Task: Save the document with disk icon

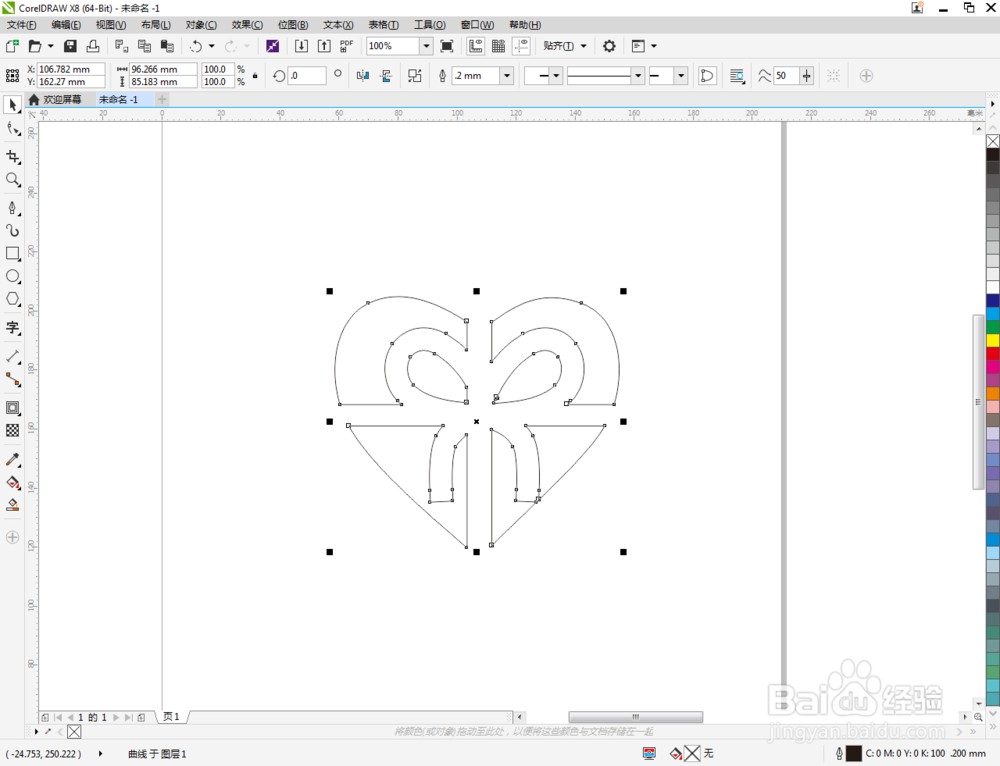Action: pyautogui.click(x=70, y=46)
